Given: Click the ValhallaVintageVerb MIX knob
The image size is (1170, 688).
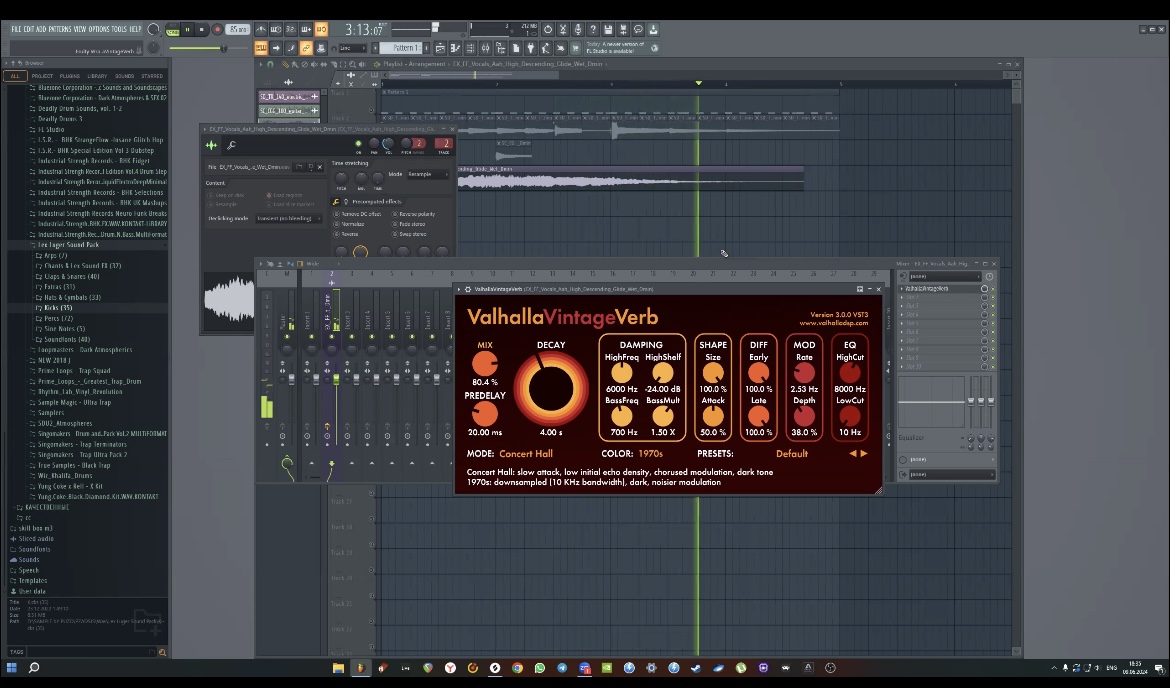Looking at the screenshot, I should (x=484, y=363).
